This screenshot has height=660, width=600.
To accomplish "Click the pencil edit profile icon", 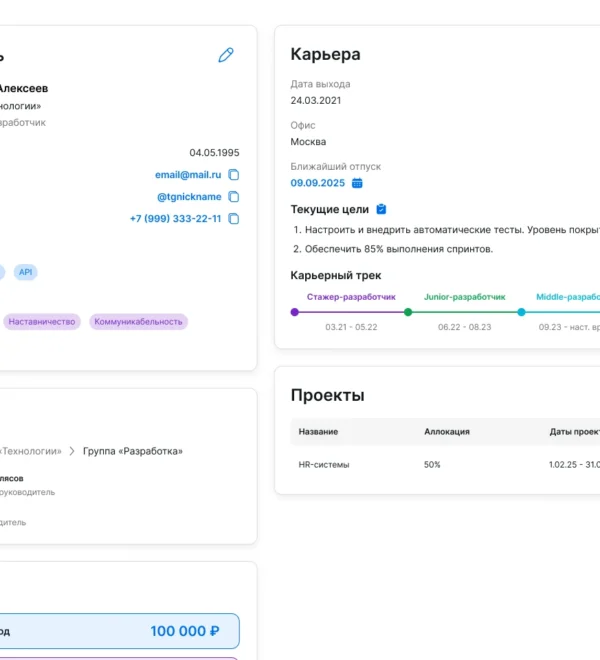I will (x=226, y=55).
